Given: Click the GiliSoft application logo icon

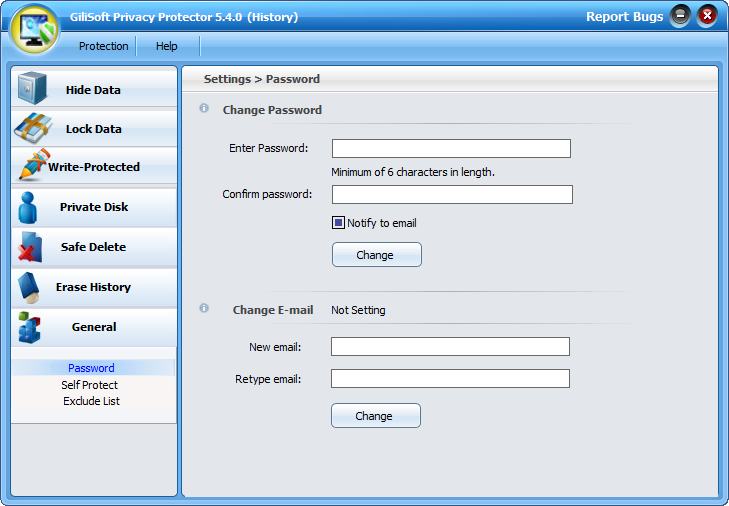Looking at the screenshot, I should 35,29.
